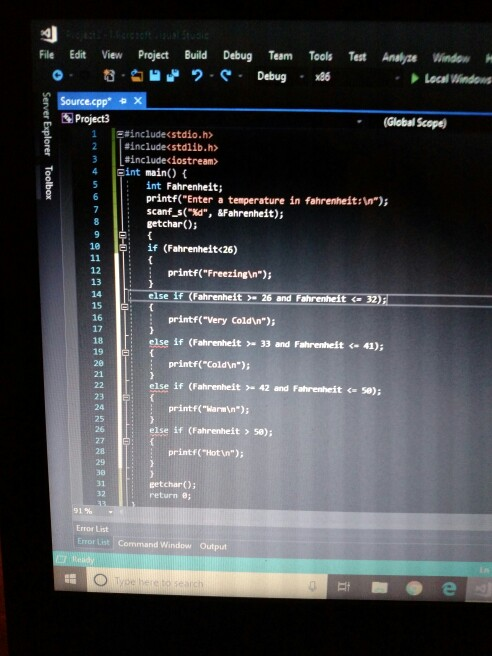Open the Team menu

click(280, 56)
